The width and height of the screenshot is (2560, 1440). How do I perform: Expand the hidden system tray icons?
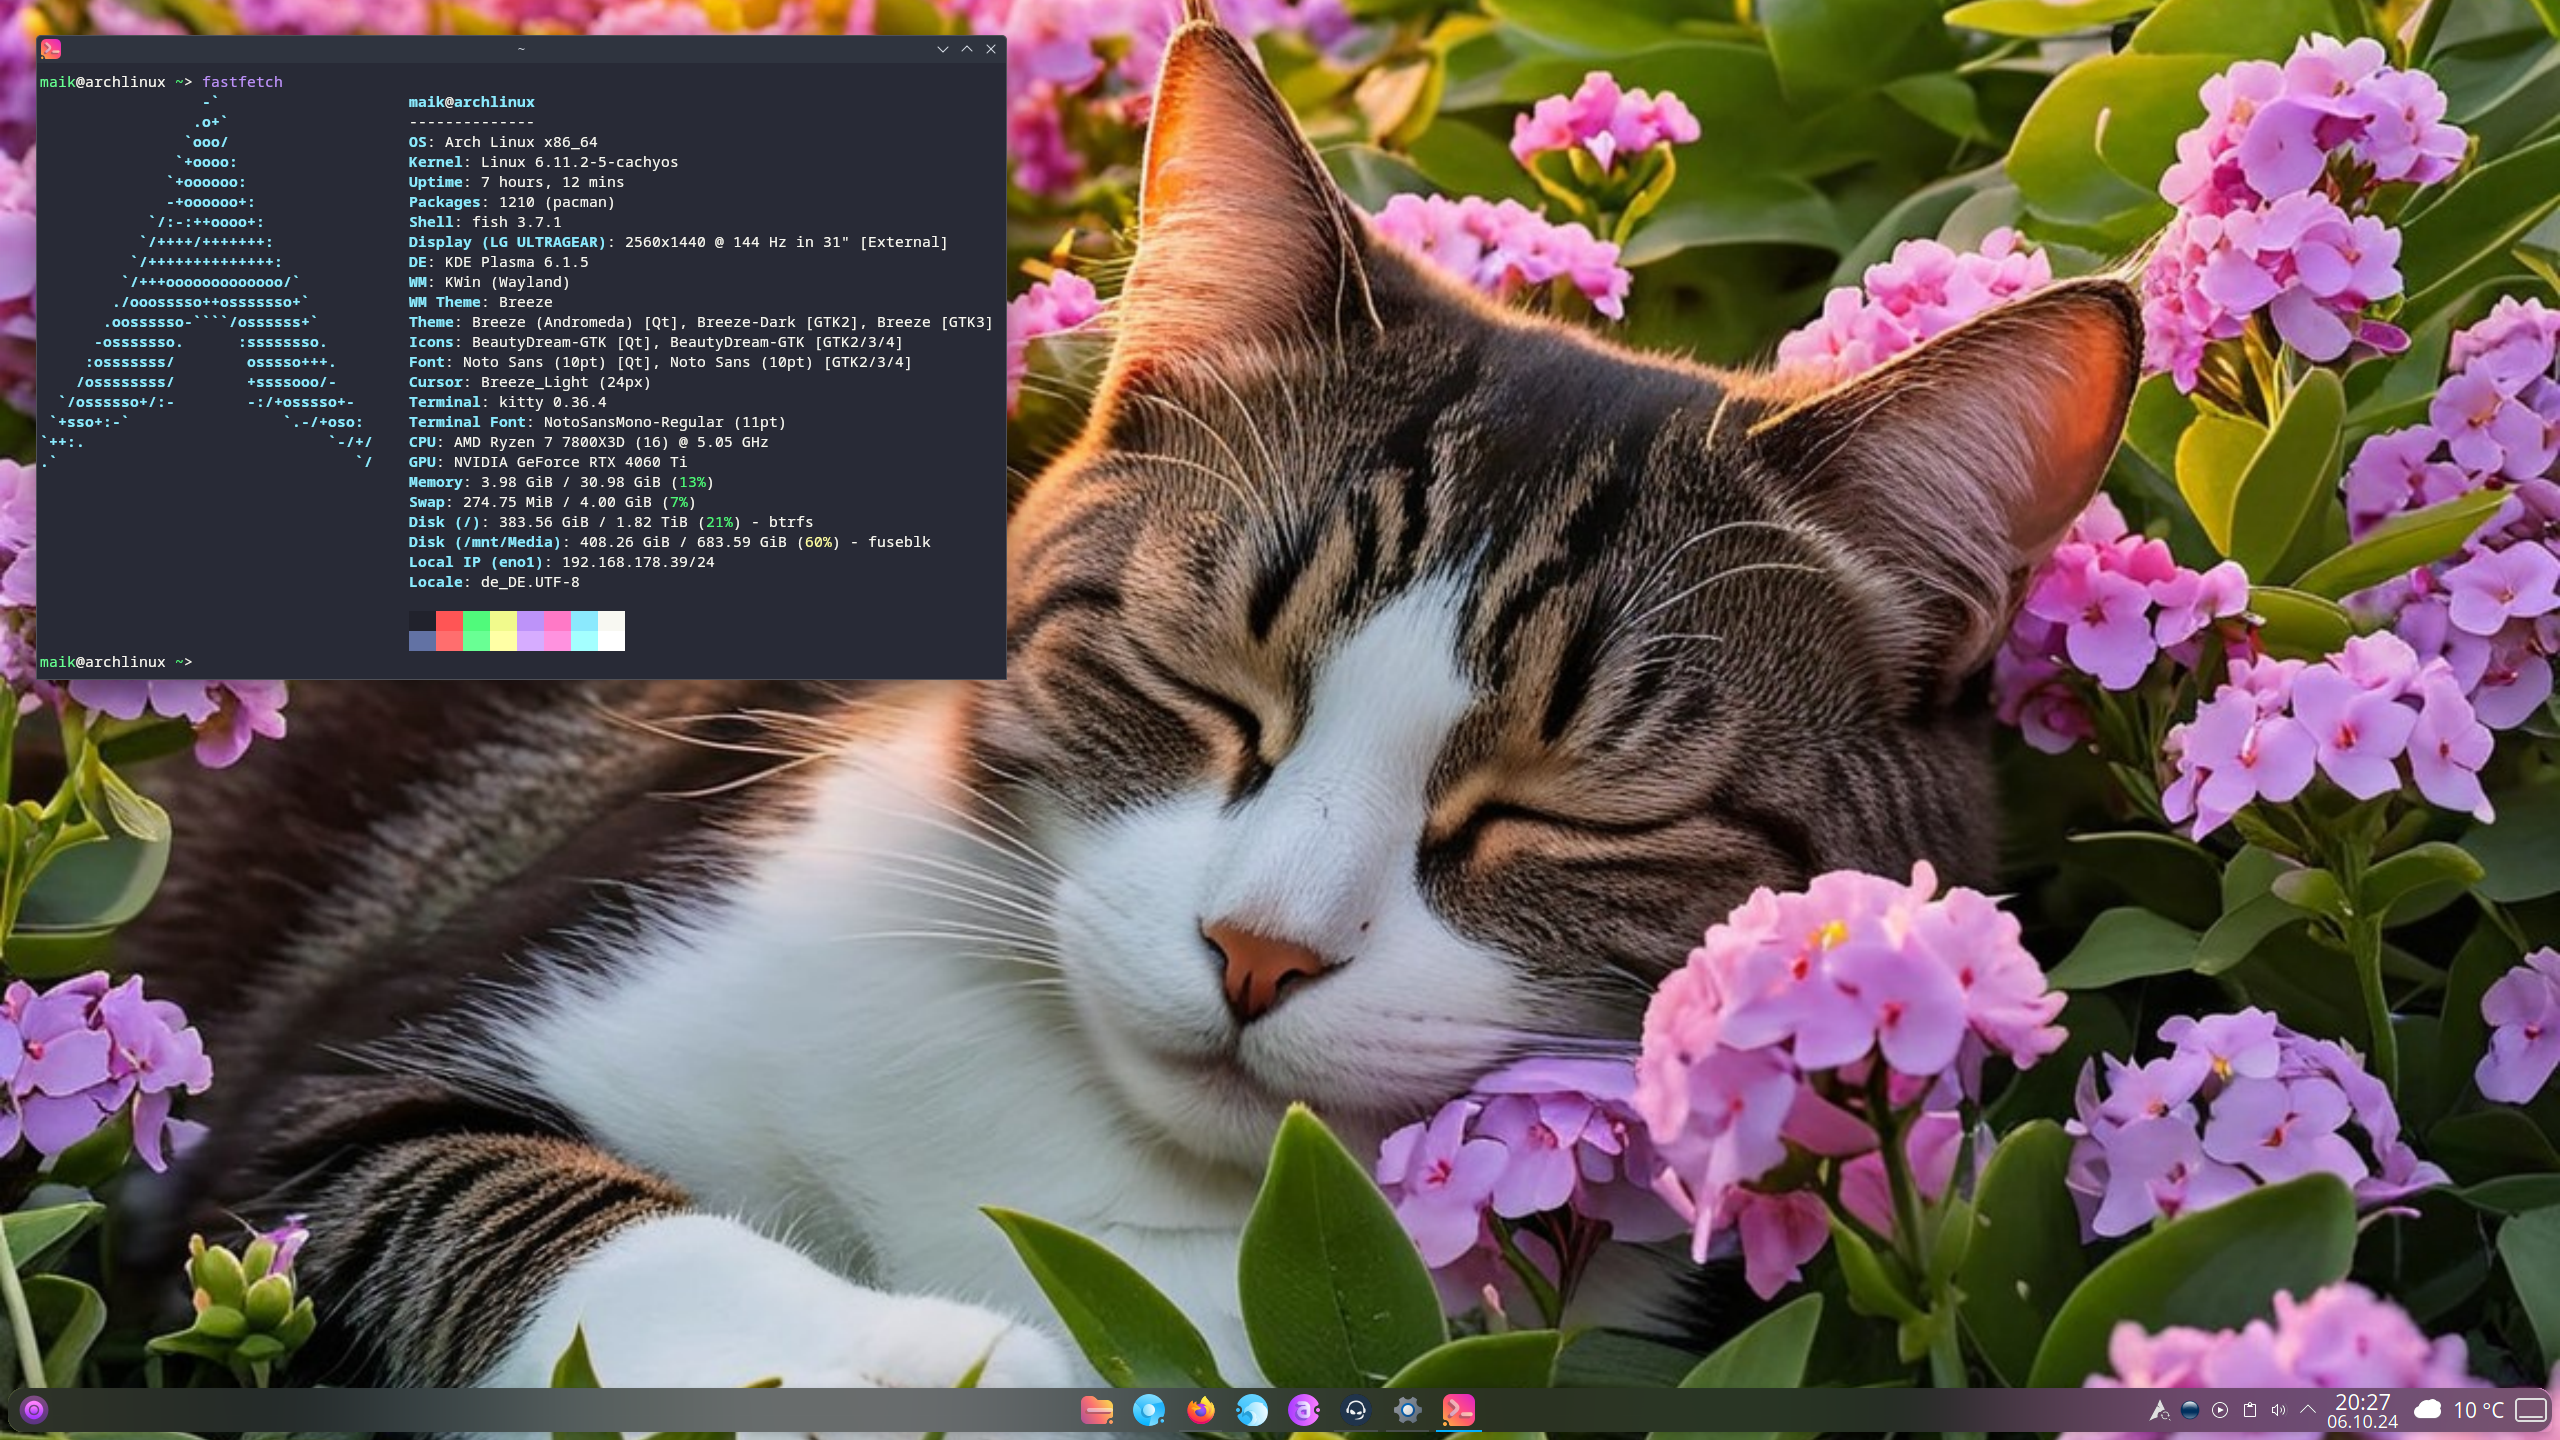[x=2308, y=1409]
